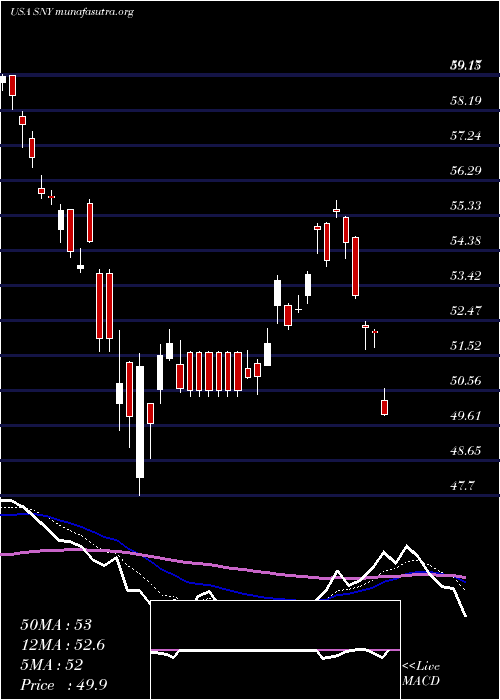The height and width of the screenshot is (700, 500).
Task: Select the 53.42 price axis label
Action: 465,276
